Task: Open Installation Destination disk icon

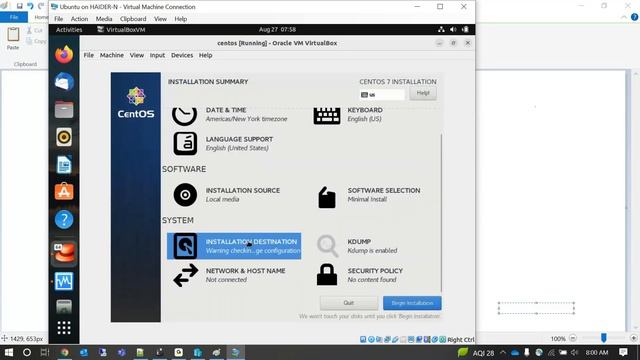Action: 185,246
